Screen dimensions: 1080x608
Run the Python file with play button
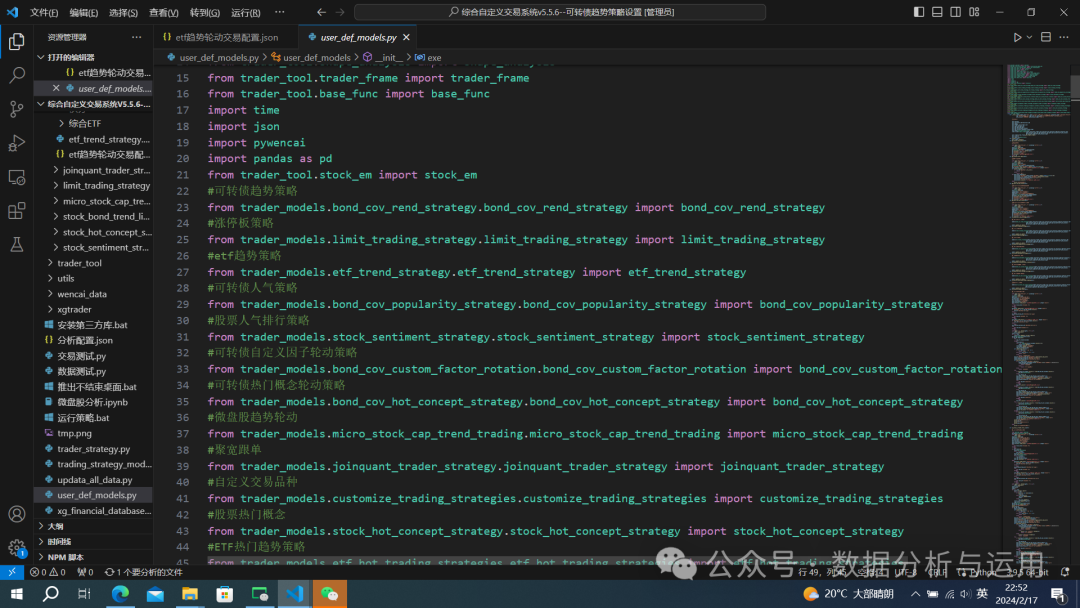(x=1017, y=37)
